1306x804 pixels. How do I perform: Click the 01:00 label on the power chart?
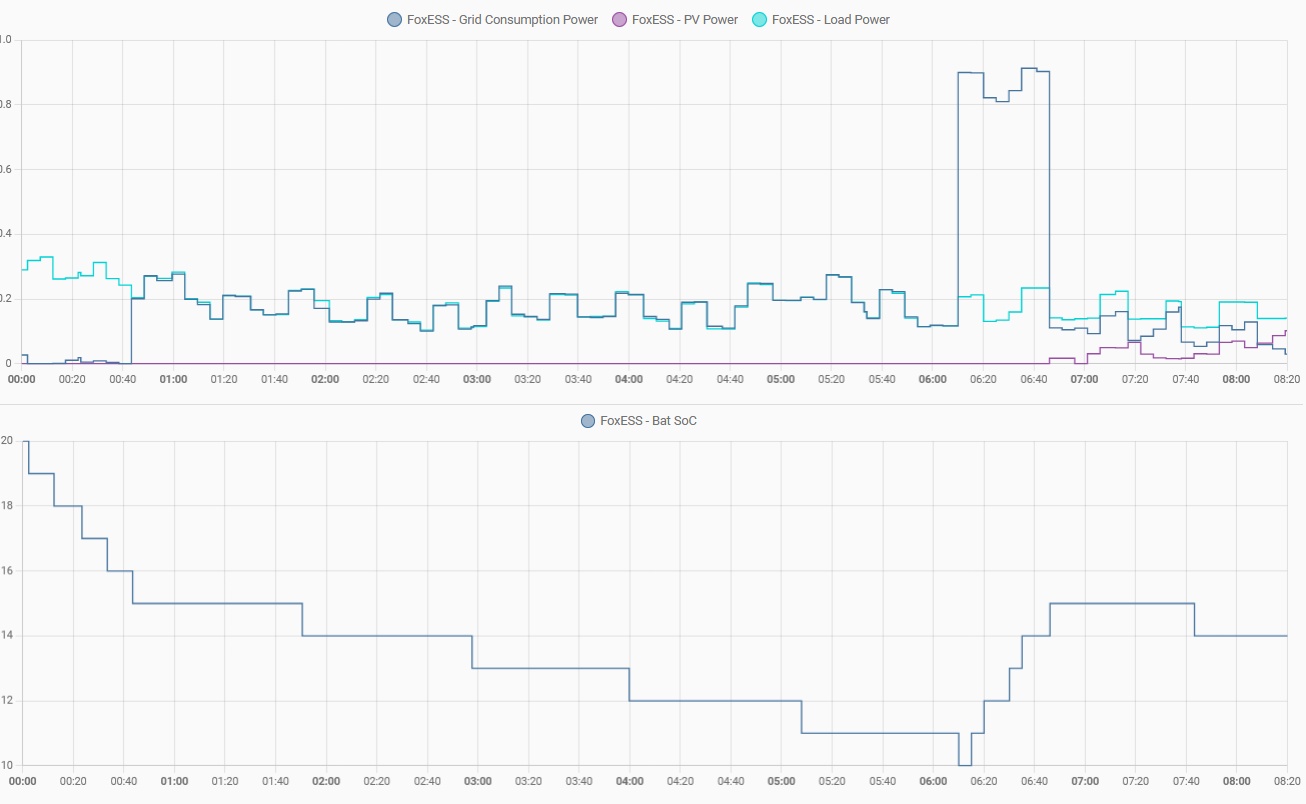pyautogui.click(x=174, y=379)
